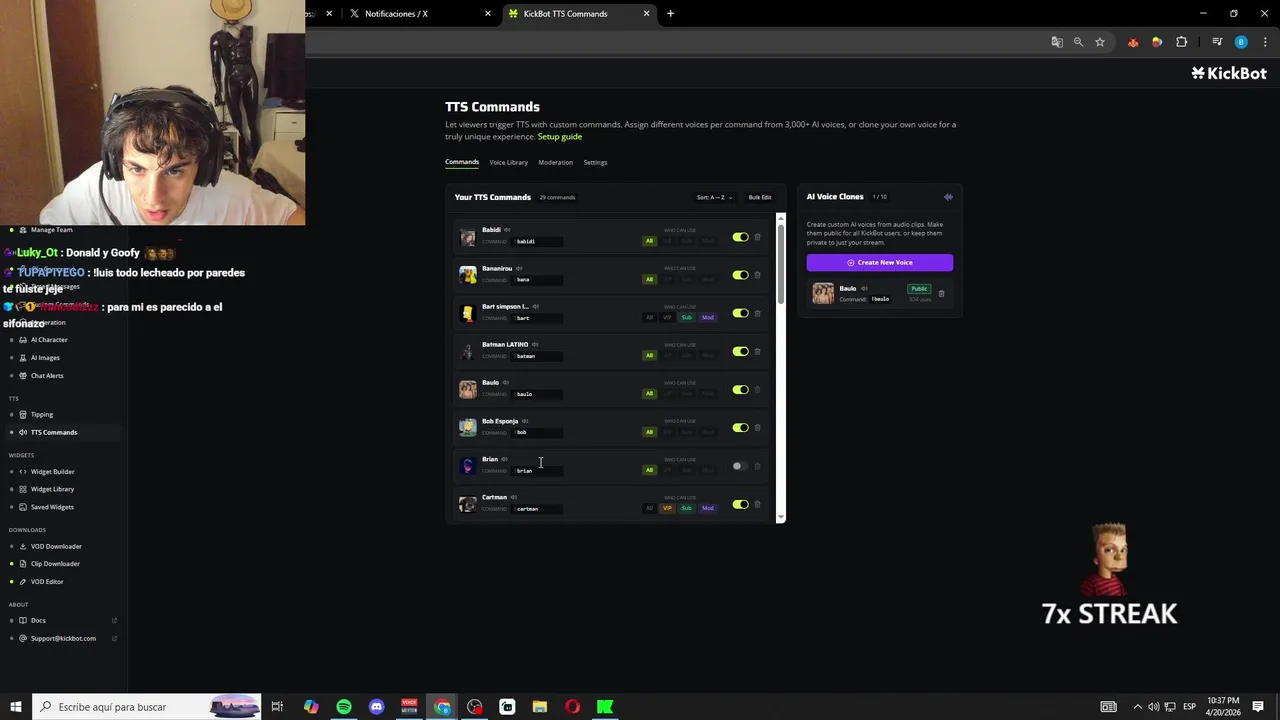Open the Sort A-Z dropdown

coord(714,197)
